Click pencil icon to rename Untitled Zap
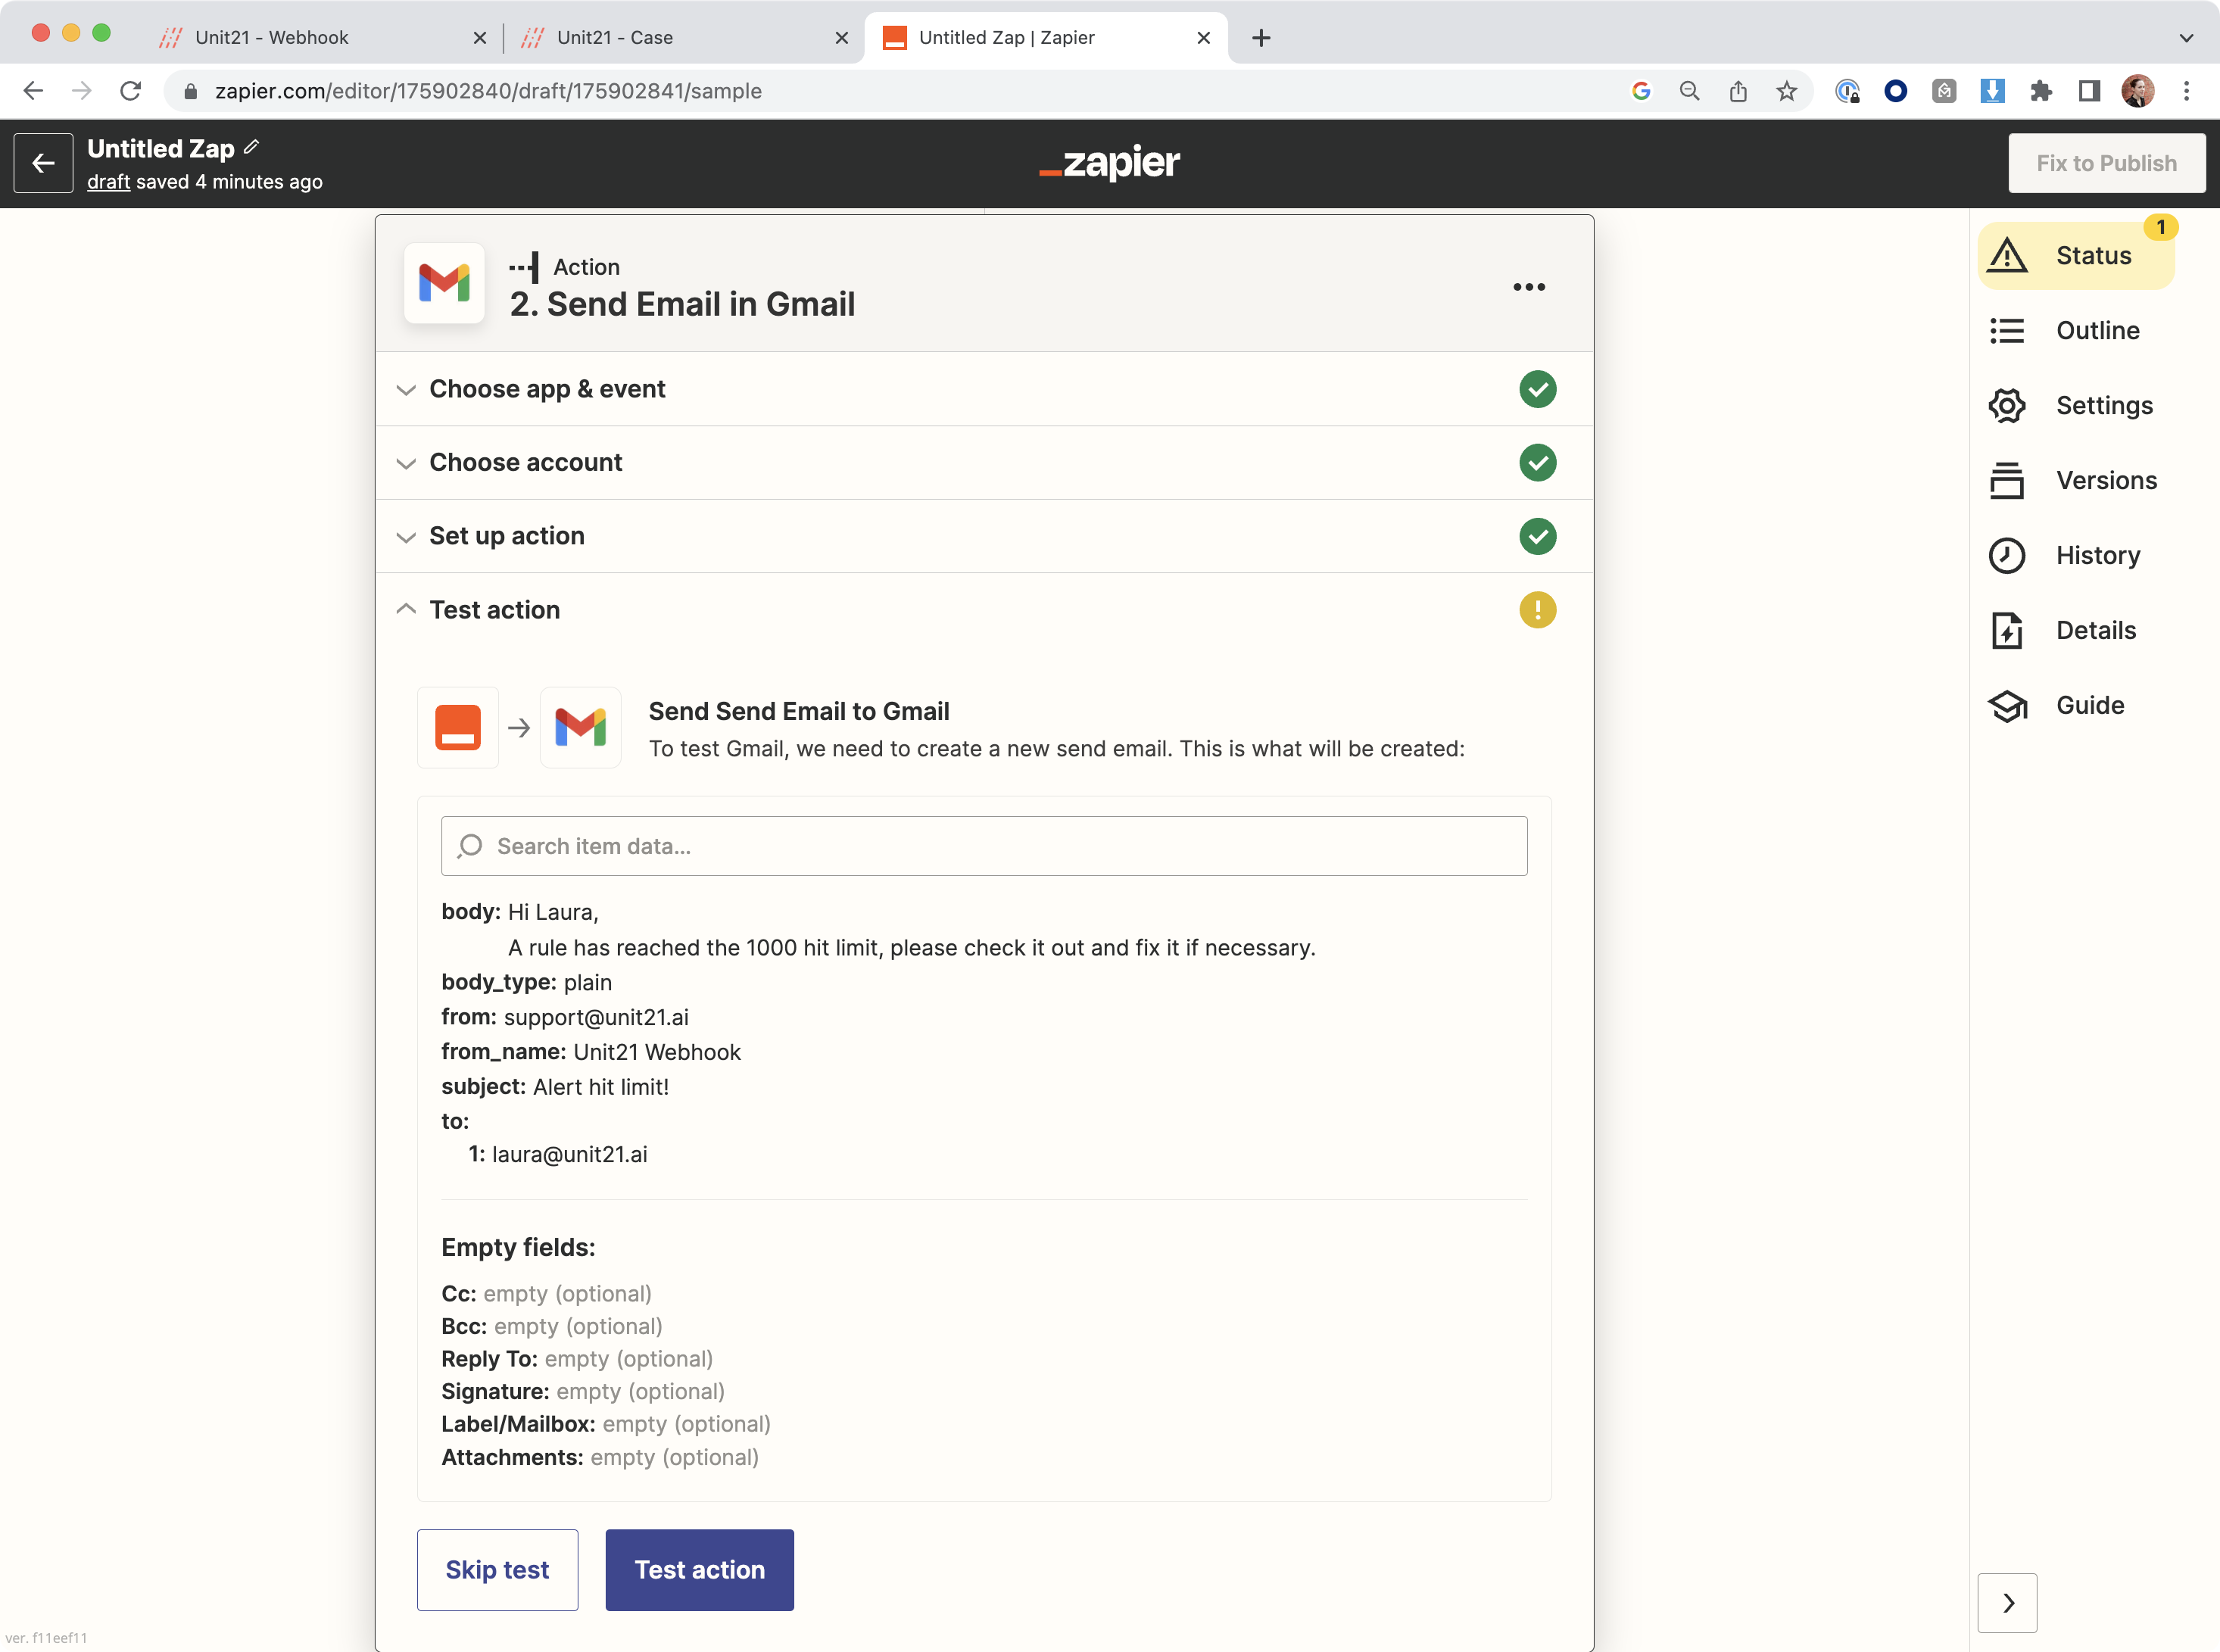Screen dimensions: 2220x1652 [252, 147]
